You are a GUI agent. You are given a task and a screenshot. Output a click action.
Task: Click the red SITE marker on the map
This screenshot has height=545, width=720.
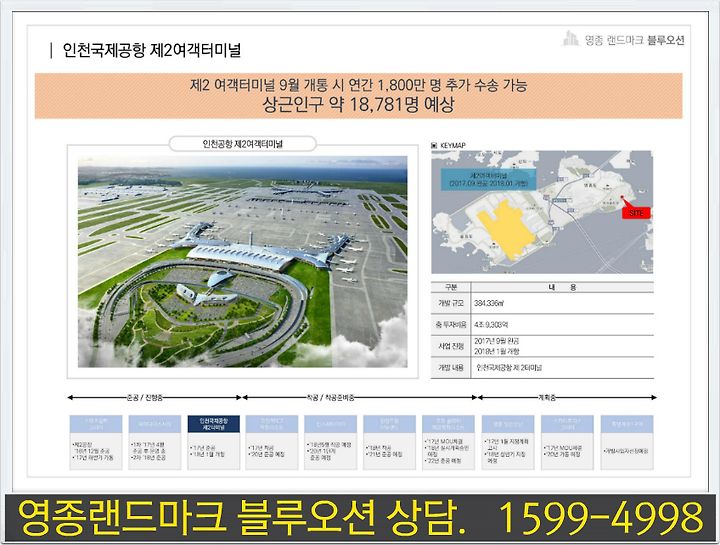click(x=636, y=213)
